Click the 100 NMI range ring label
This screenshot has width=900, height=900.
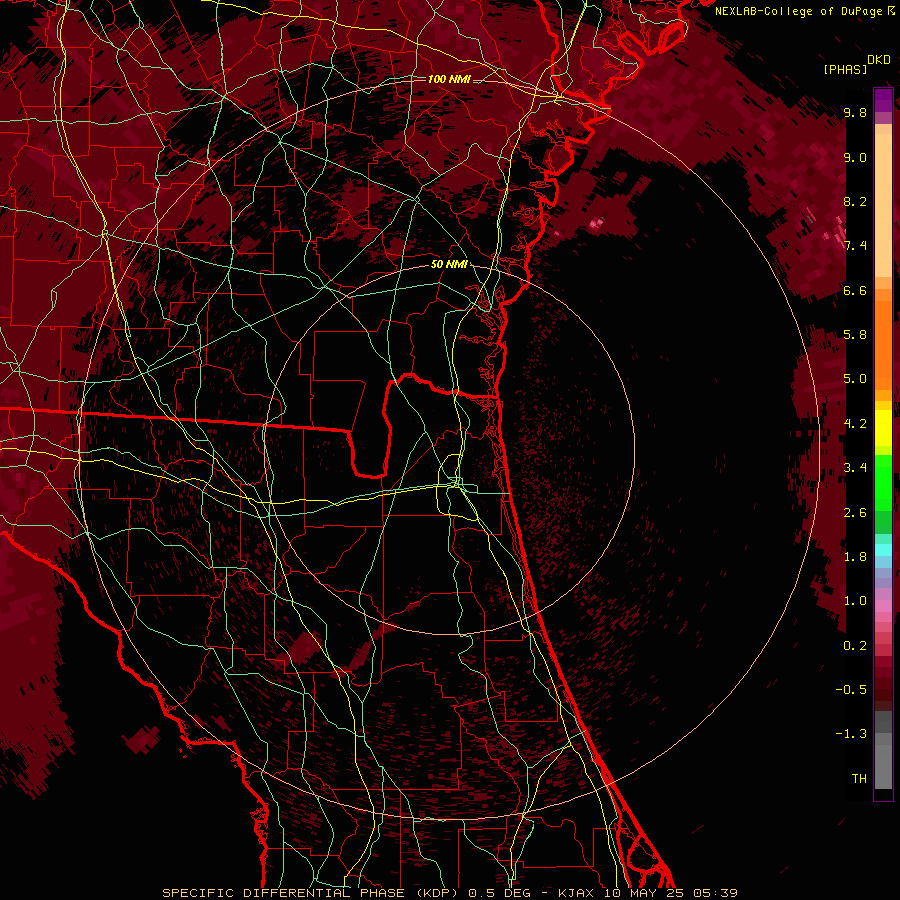pyautogui.click(x=449, y=79)
